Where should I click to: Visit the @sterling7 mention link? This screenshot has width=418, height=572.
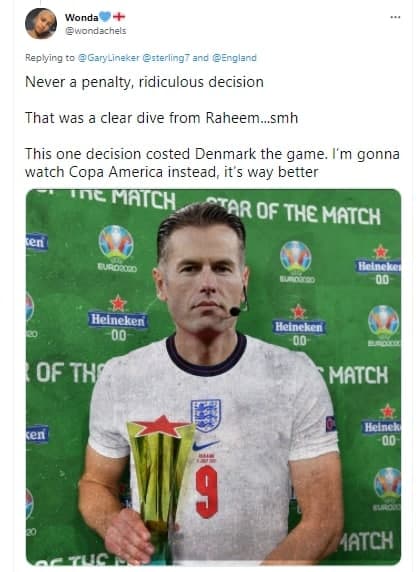(x=166, y=58)
